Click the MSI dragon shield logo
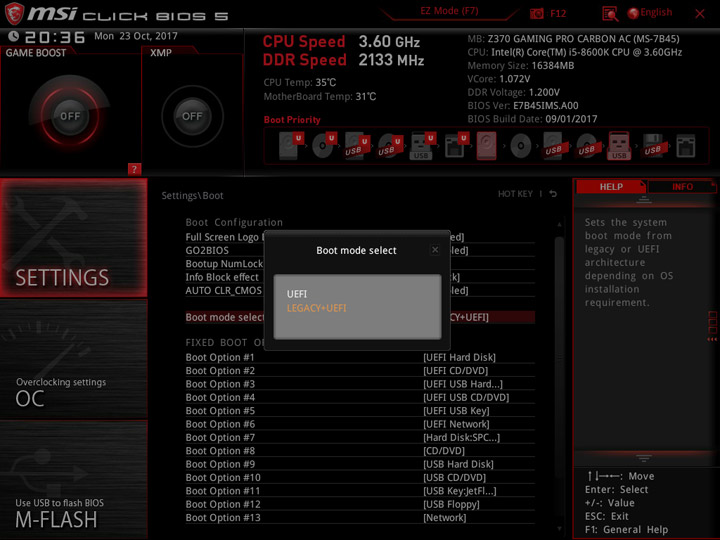The width and height of the screenshot is (720, 540). [14, 14]
